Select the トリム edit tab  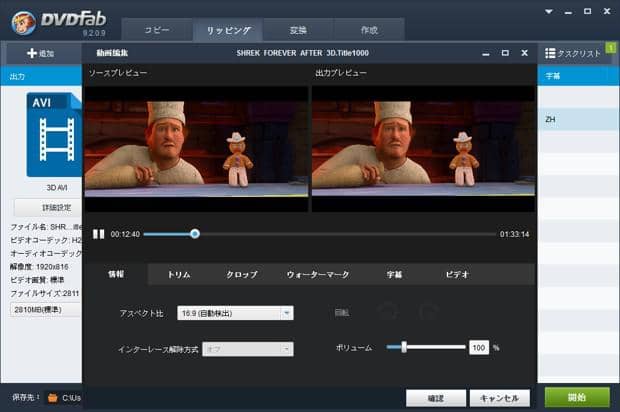(179, 274)
